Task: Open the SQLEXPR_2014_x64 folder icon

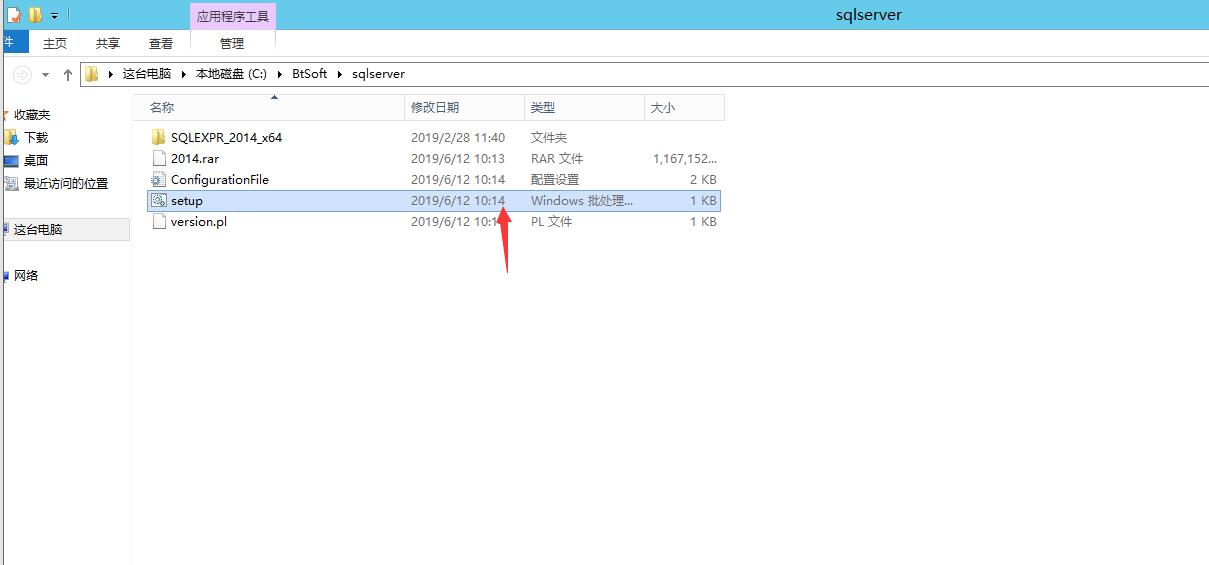Action: point(158,137)
